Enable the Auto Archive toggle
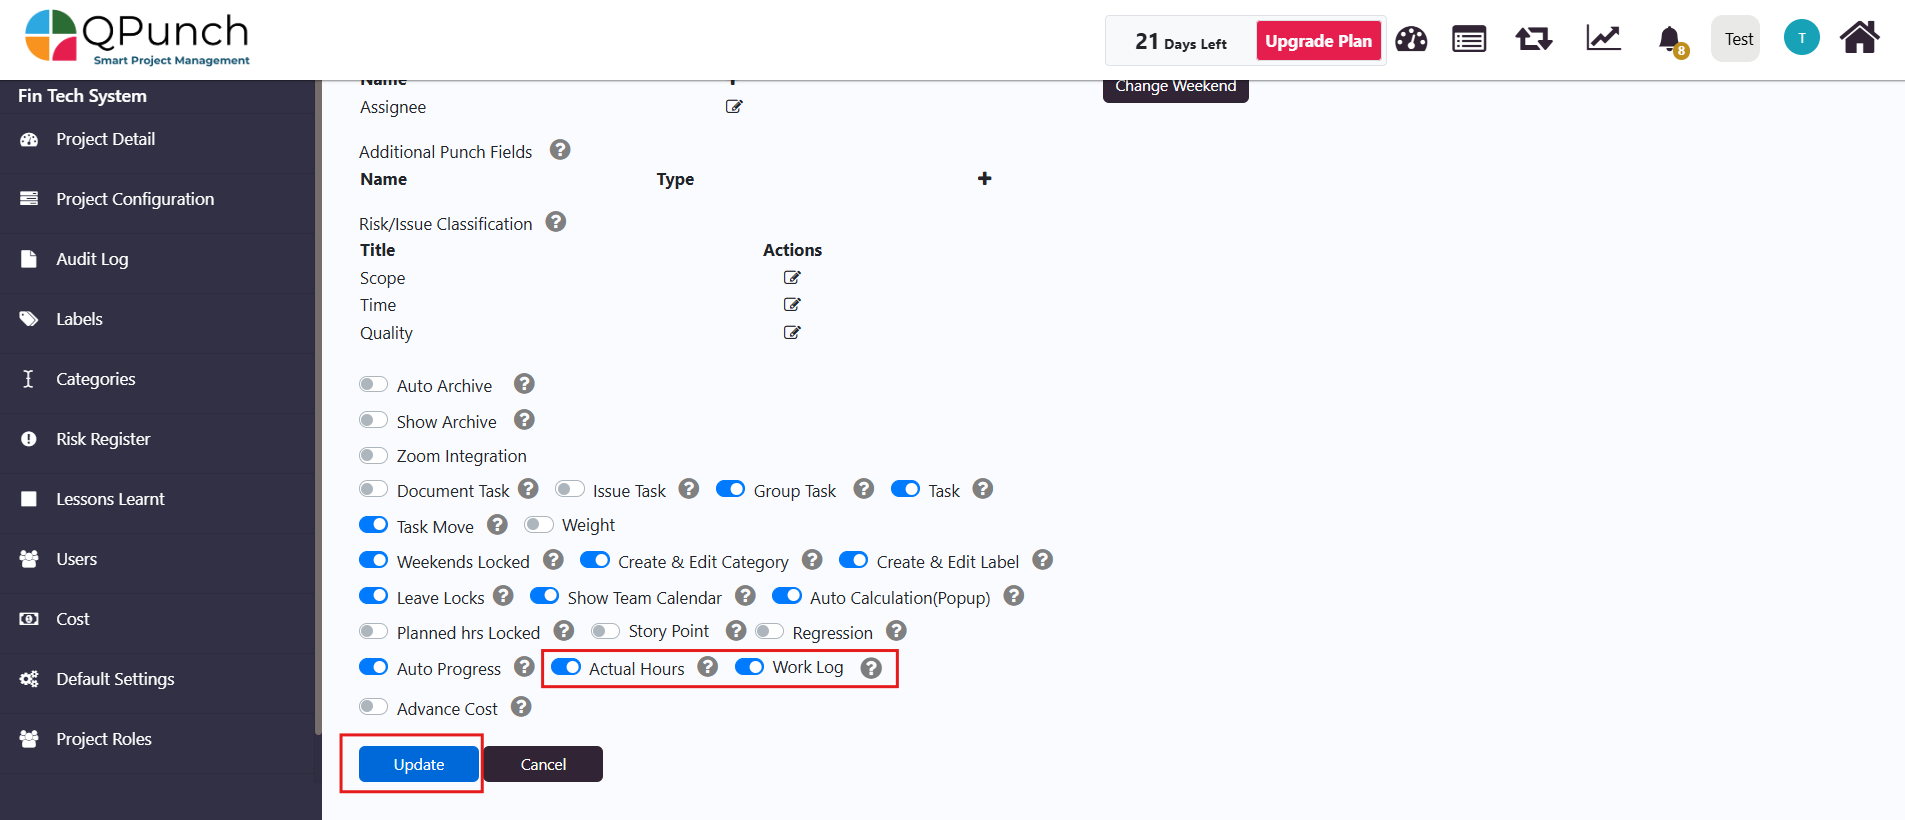Screen dimensions: 1905x820 [374, 385]
